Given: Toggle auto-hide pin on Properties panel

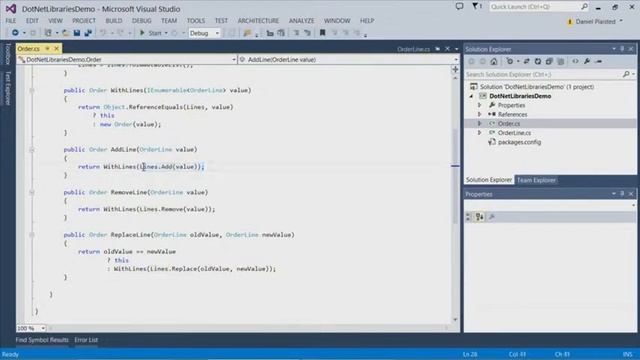Looking at the screenshot, I should coord(622,194).
